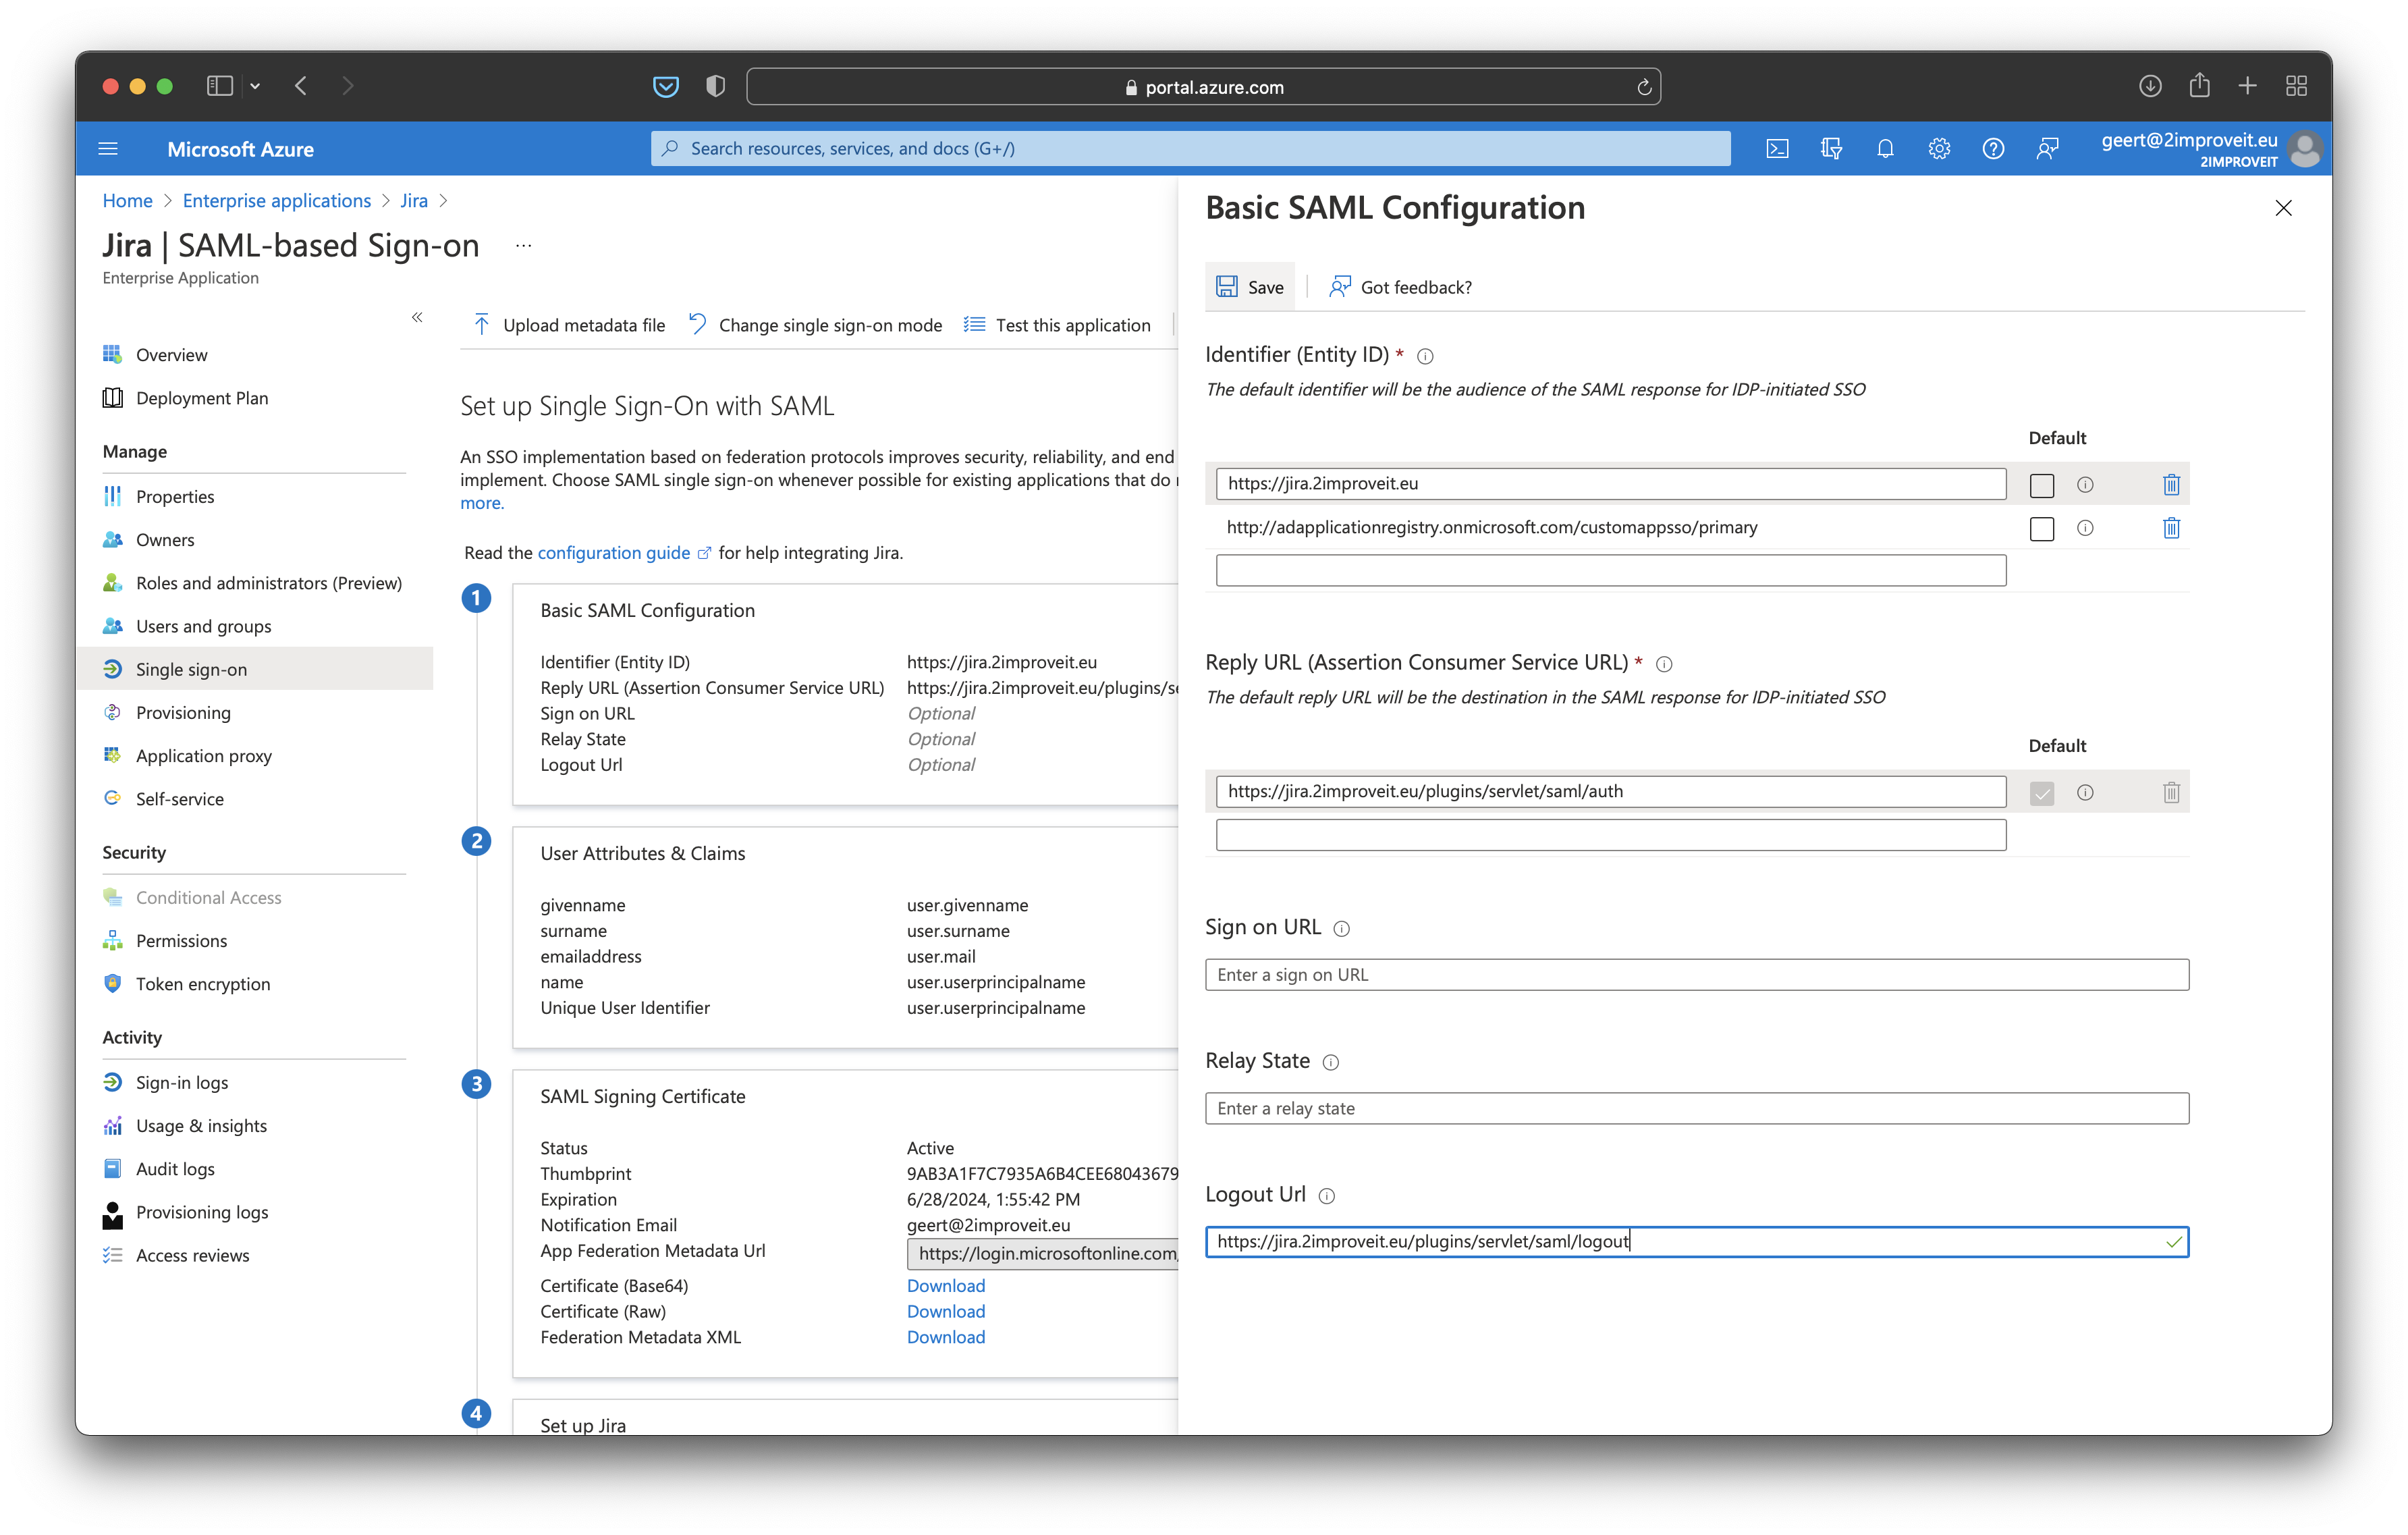The image size is (2408, 1535).
Task: Show info icon on adapplicationregistry identifier row
Action: 2085,528
